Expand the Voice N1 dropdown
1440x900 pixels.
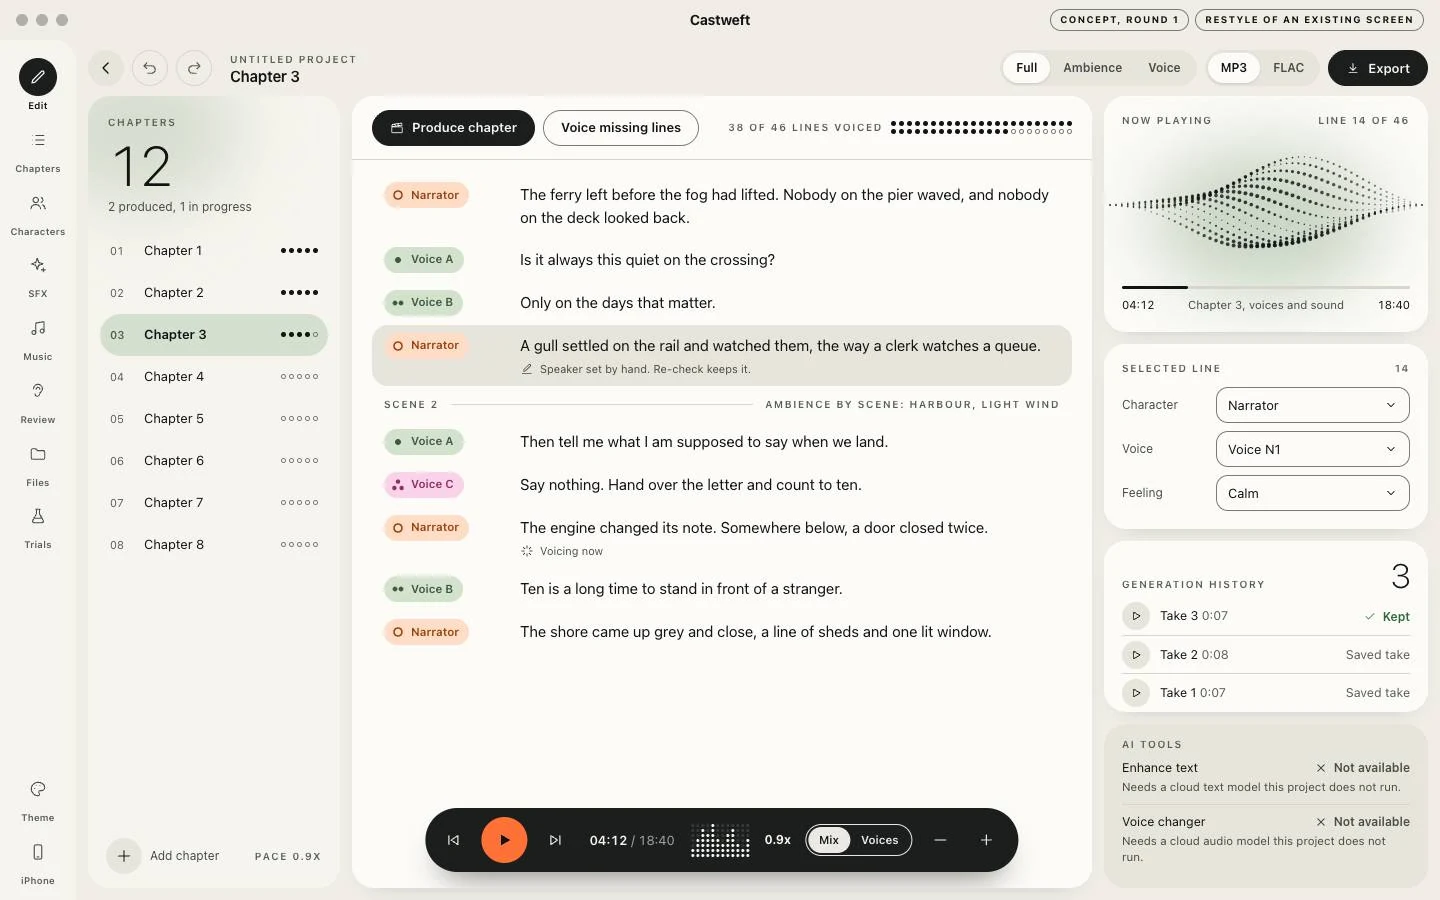pyautogui.click(x=1312, y=449)
